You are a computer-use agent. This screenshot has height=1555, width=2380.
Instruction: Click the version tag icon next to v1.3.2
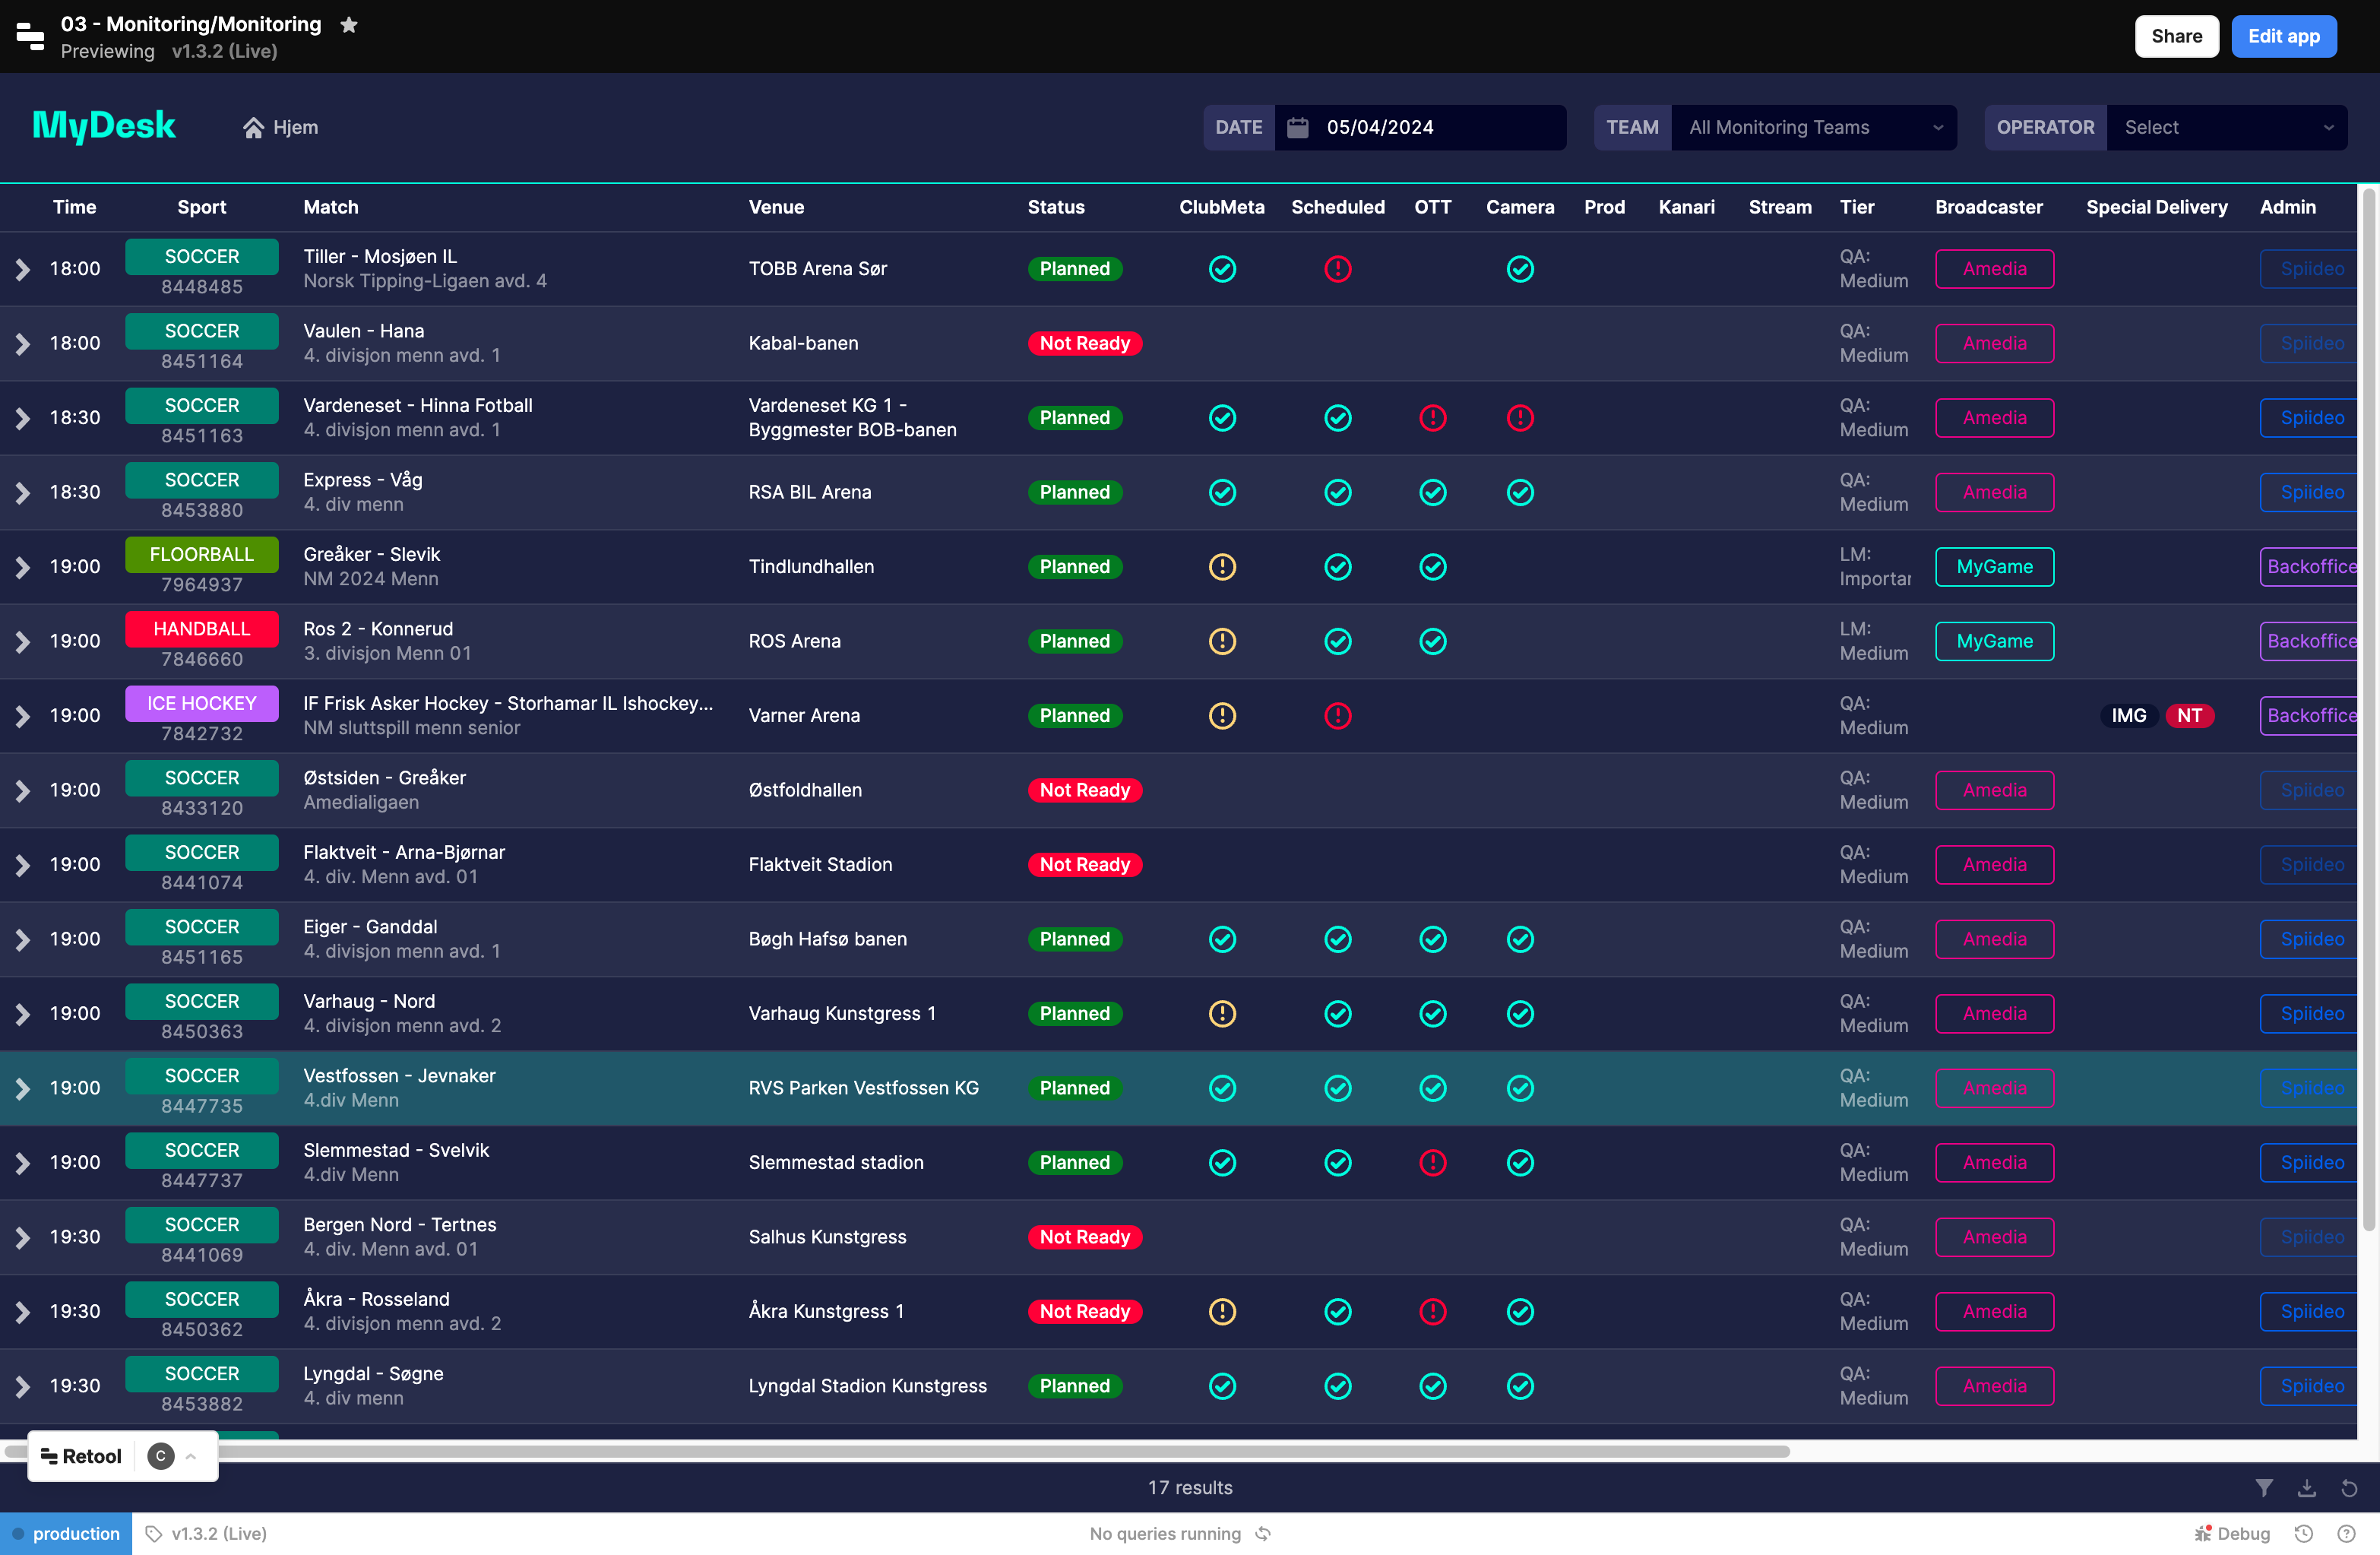tap(154, 1533)
